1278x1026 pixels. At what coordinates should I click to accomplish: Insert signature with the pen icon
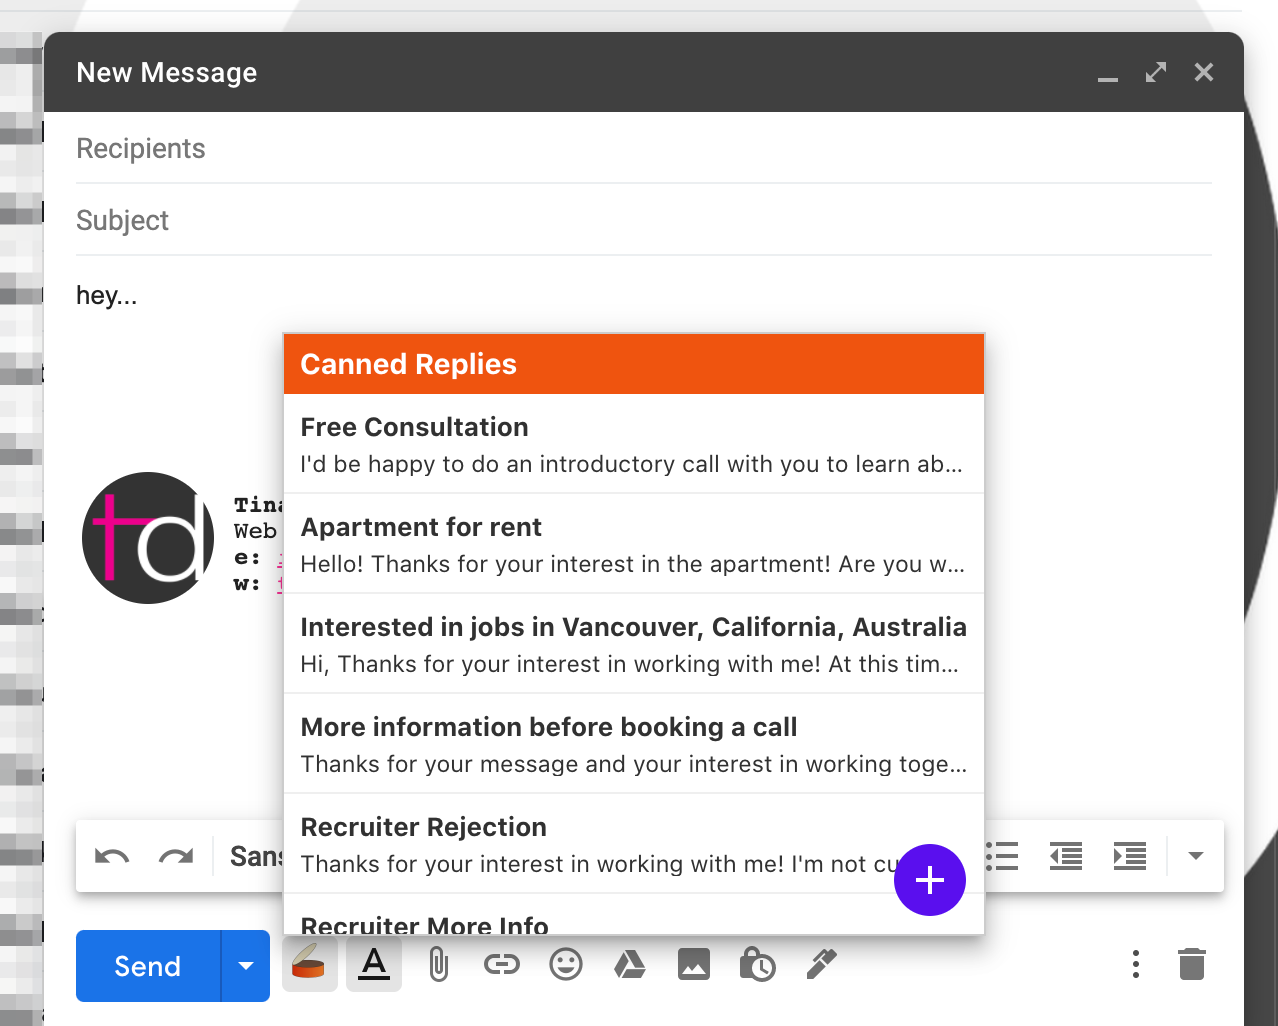point(821,964)
